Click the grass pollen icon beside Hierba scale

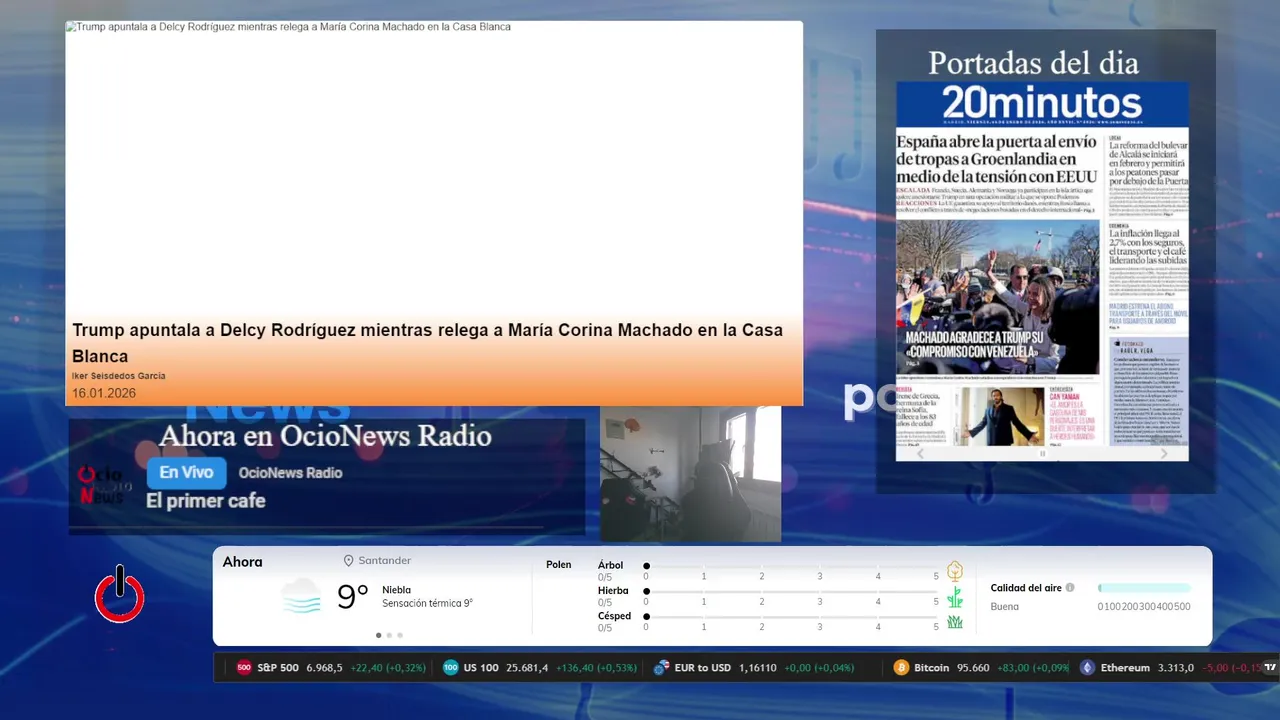coord(955,597)
